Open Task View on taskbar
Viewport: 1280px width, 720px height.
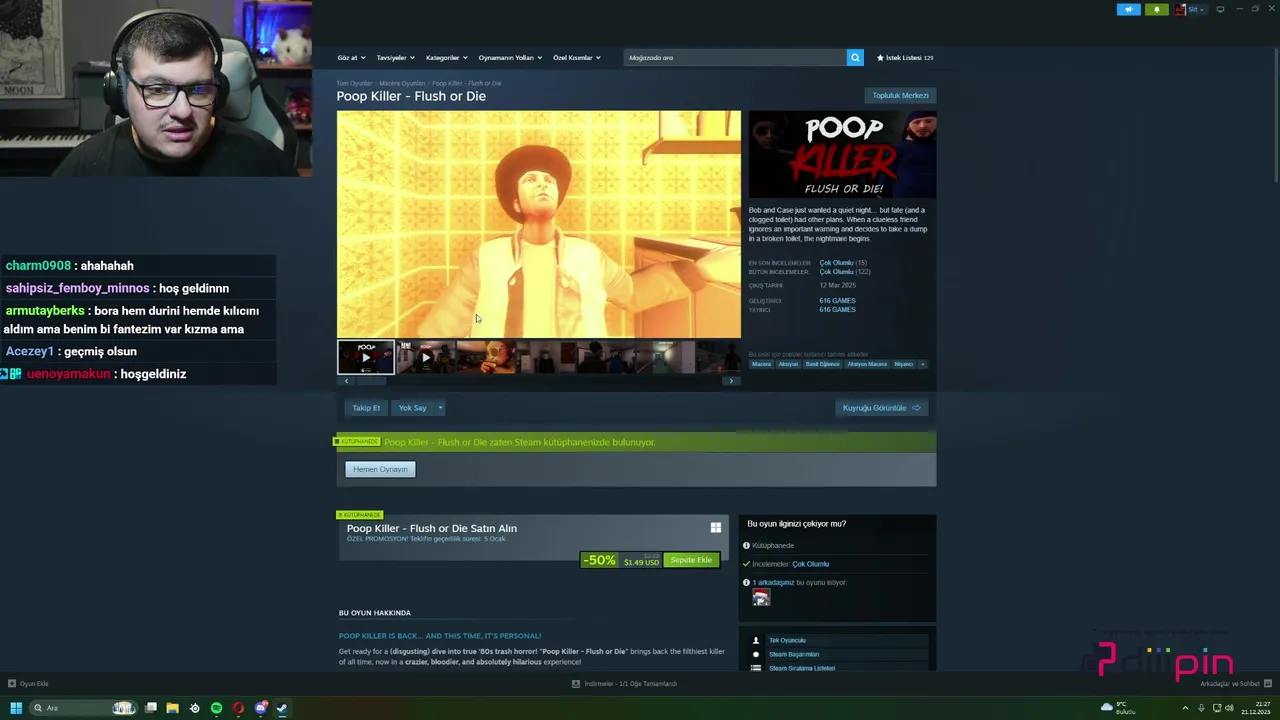(x=151, y=708)
